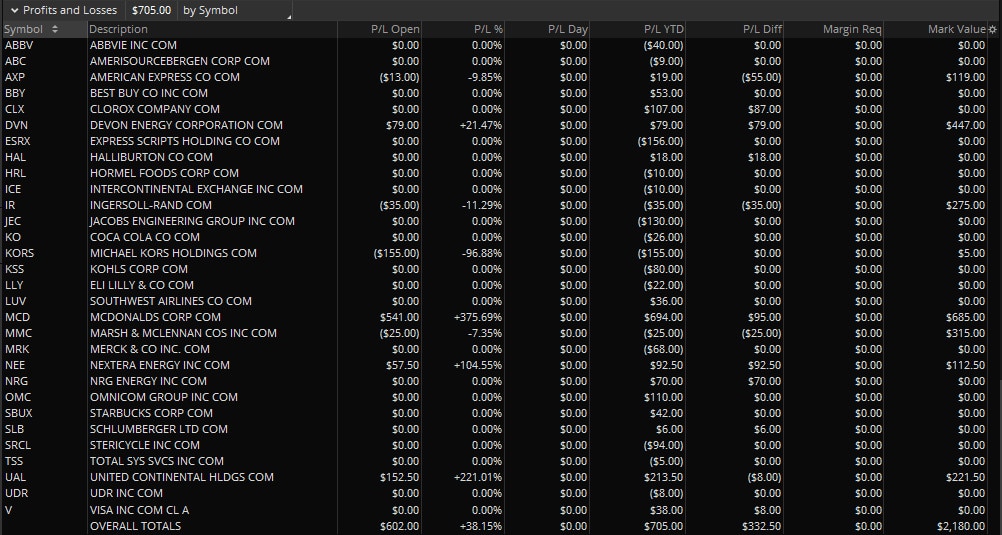
Task: Select EXPRESS SCRIPTS HOLDING CO COM row
Action: (501, 141)
